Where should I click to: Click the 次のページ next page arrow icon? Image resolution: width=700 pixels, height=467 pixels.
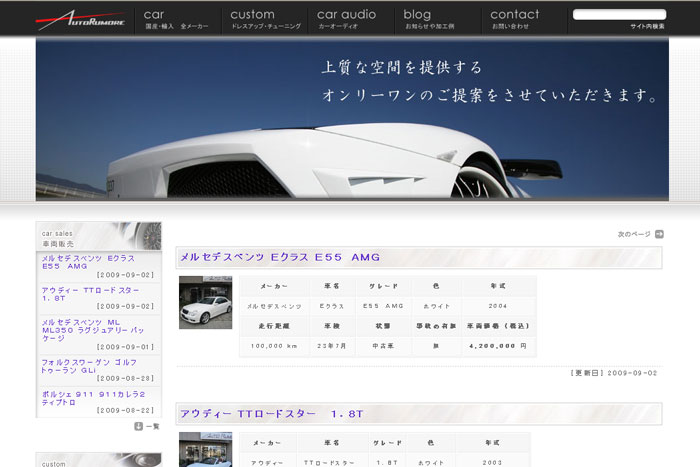pyautogui.click(x=659, y=234)
